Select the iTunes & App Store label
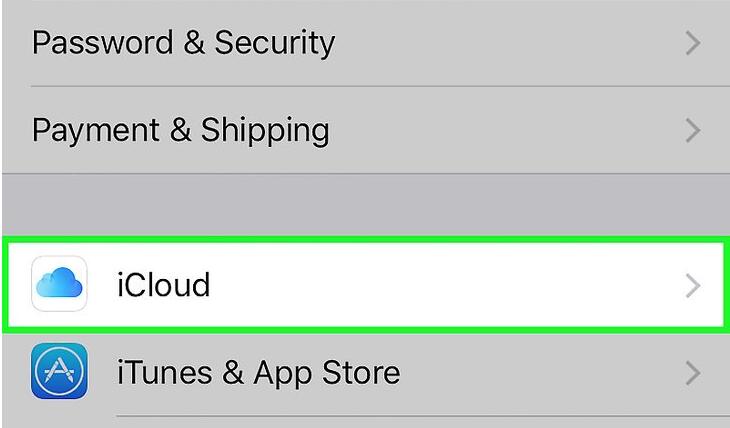 point(258,373)
